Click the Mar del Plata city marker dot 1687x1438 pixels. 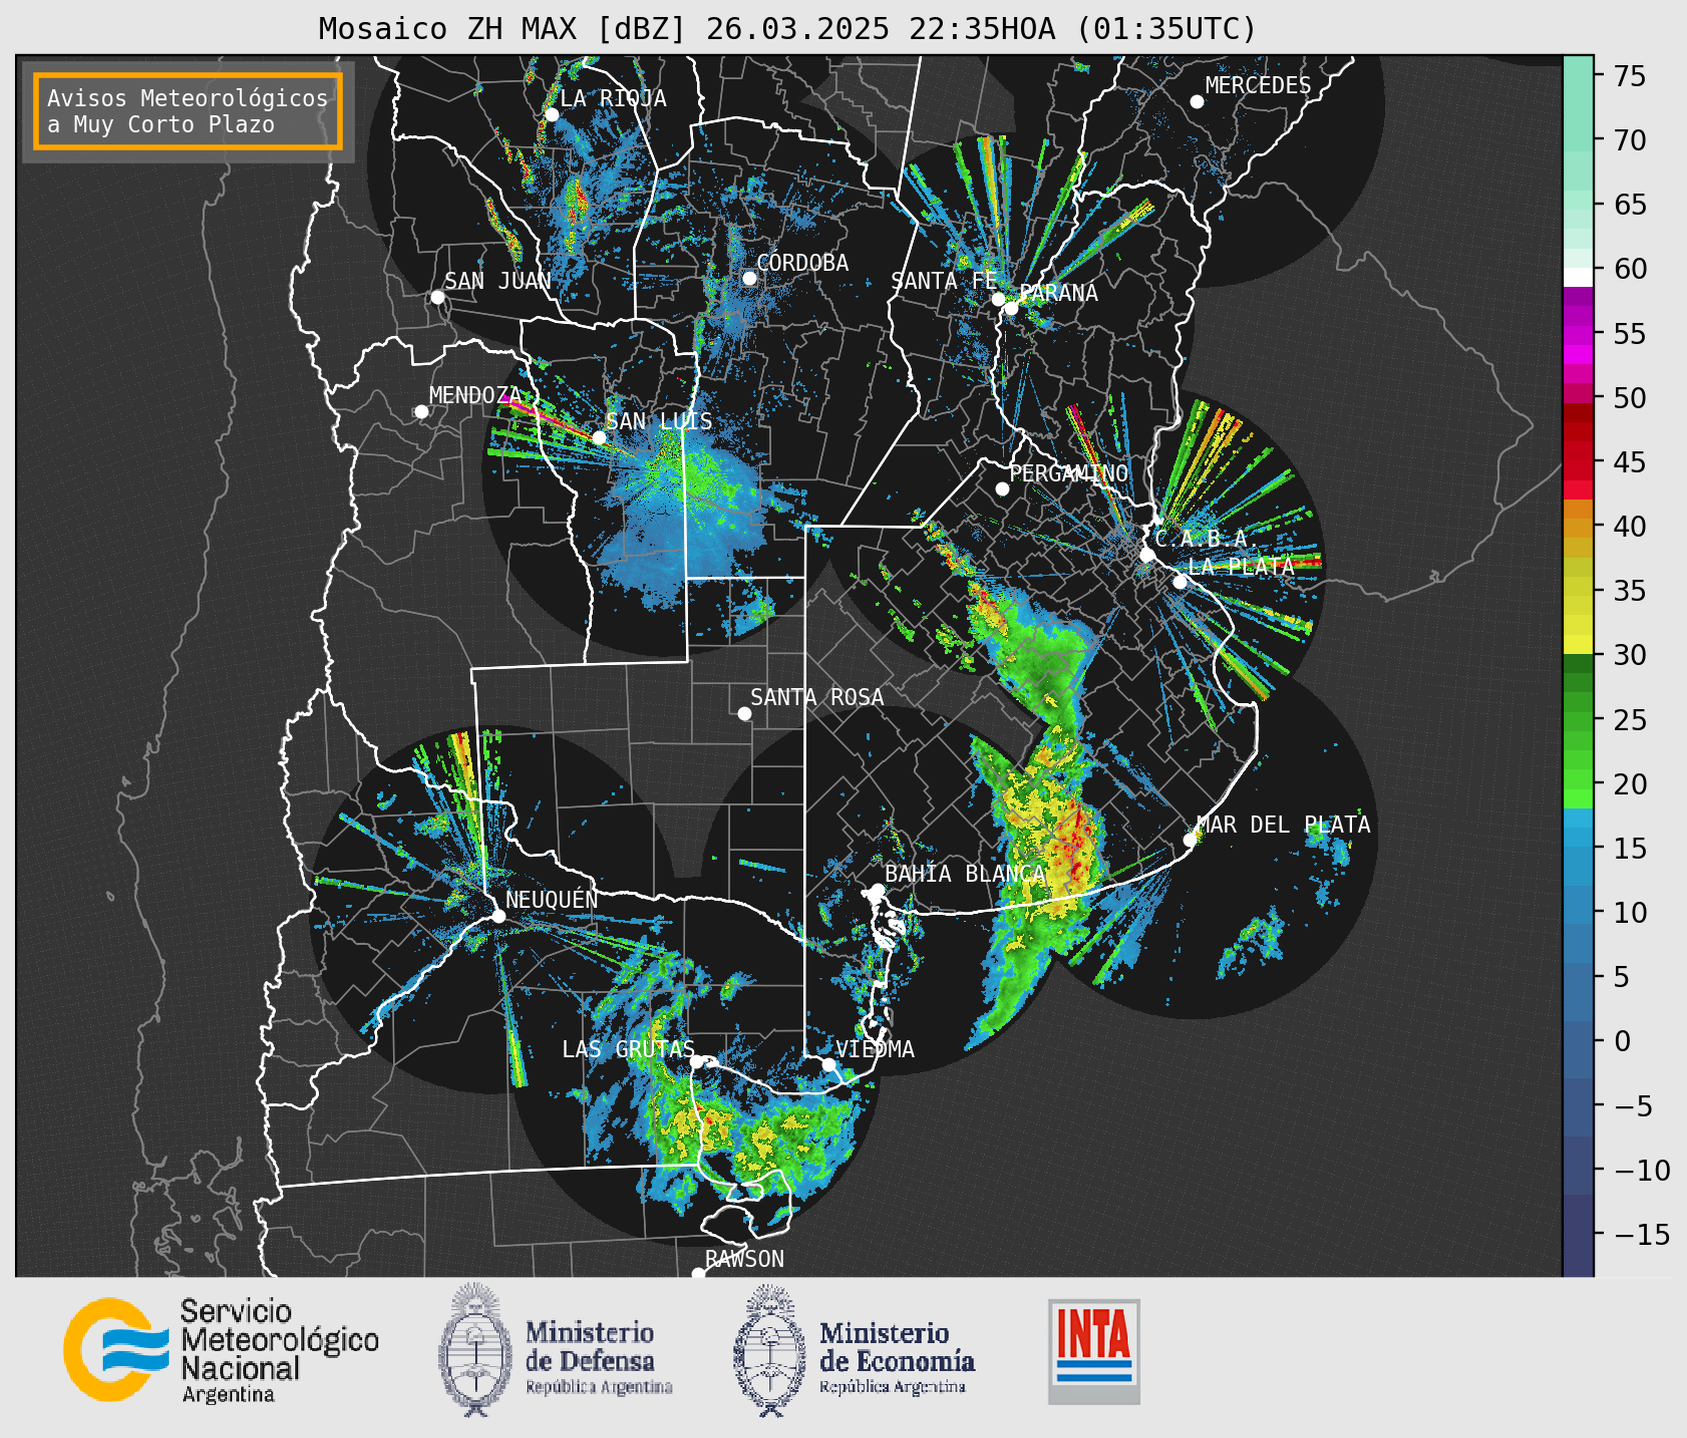tap(1190, 840)
